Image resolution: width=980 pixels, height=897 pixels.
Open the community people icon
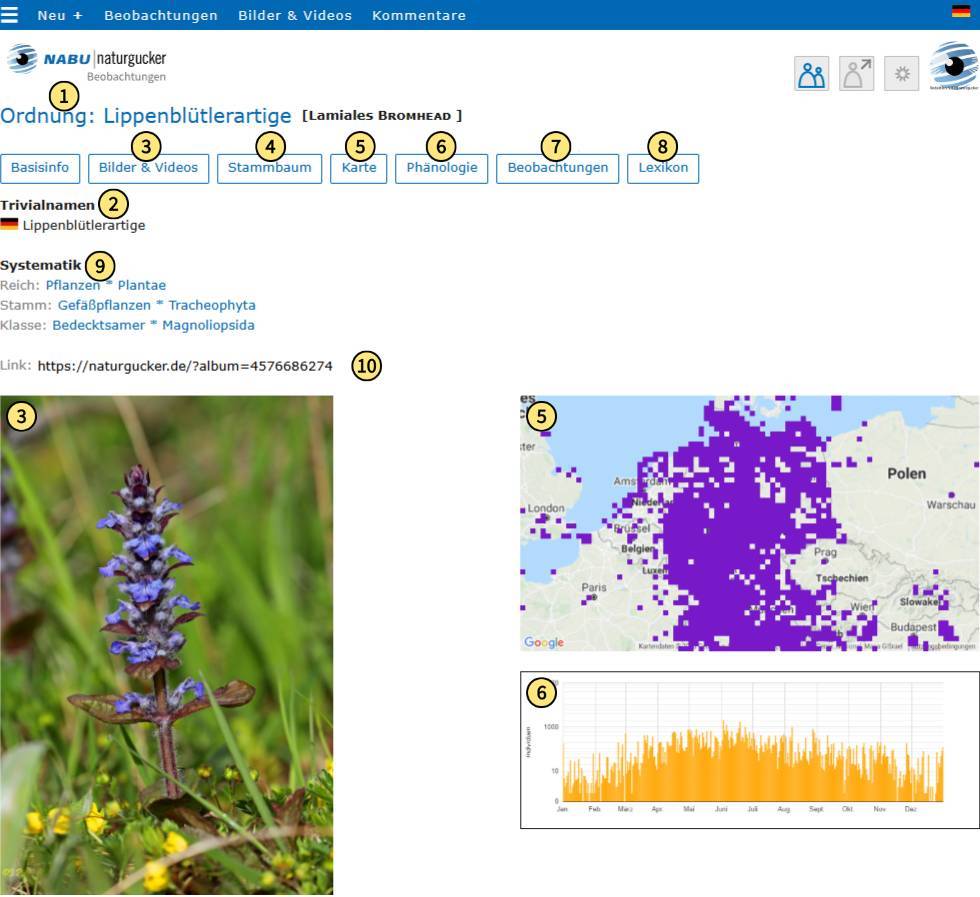click(x=811, y=74)
